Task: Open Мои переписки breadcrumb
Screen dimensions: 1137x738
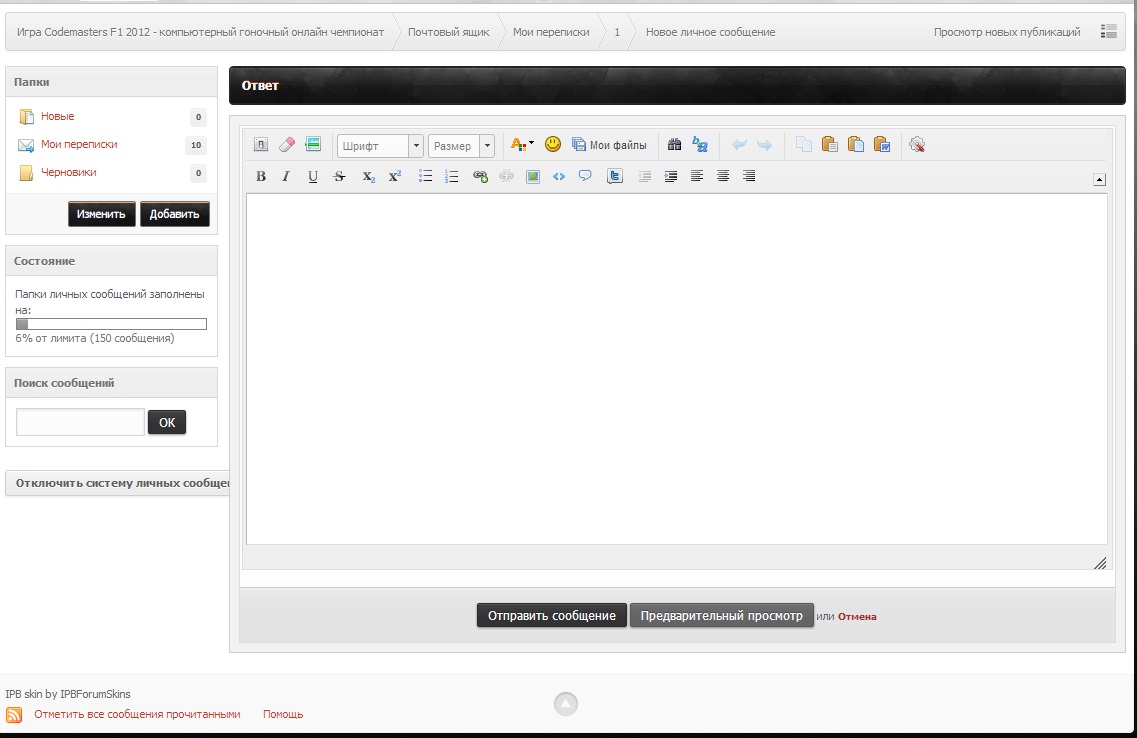Action: [x=551, y=32]
